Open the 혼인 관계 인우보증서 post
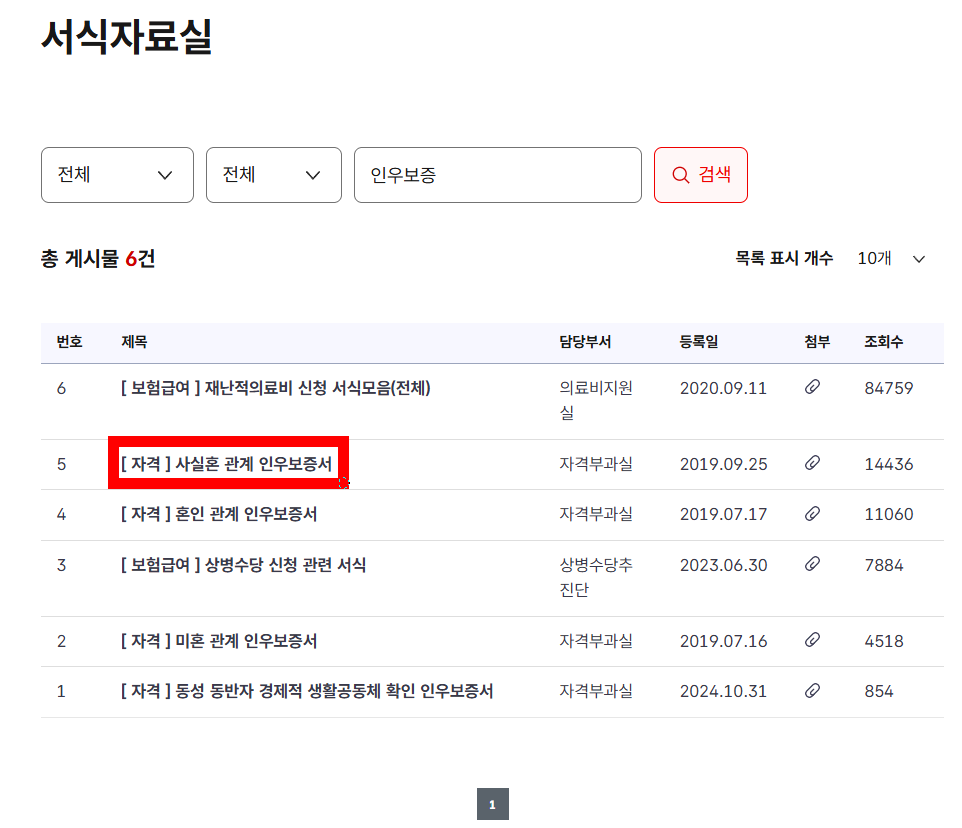 click(x=219, y=514)
